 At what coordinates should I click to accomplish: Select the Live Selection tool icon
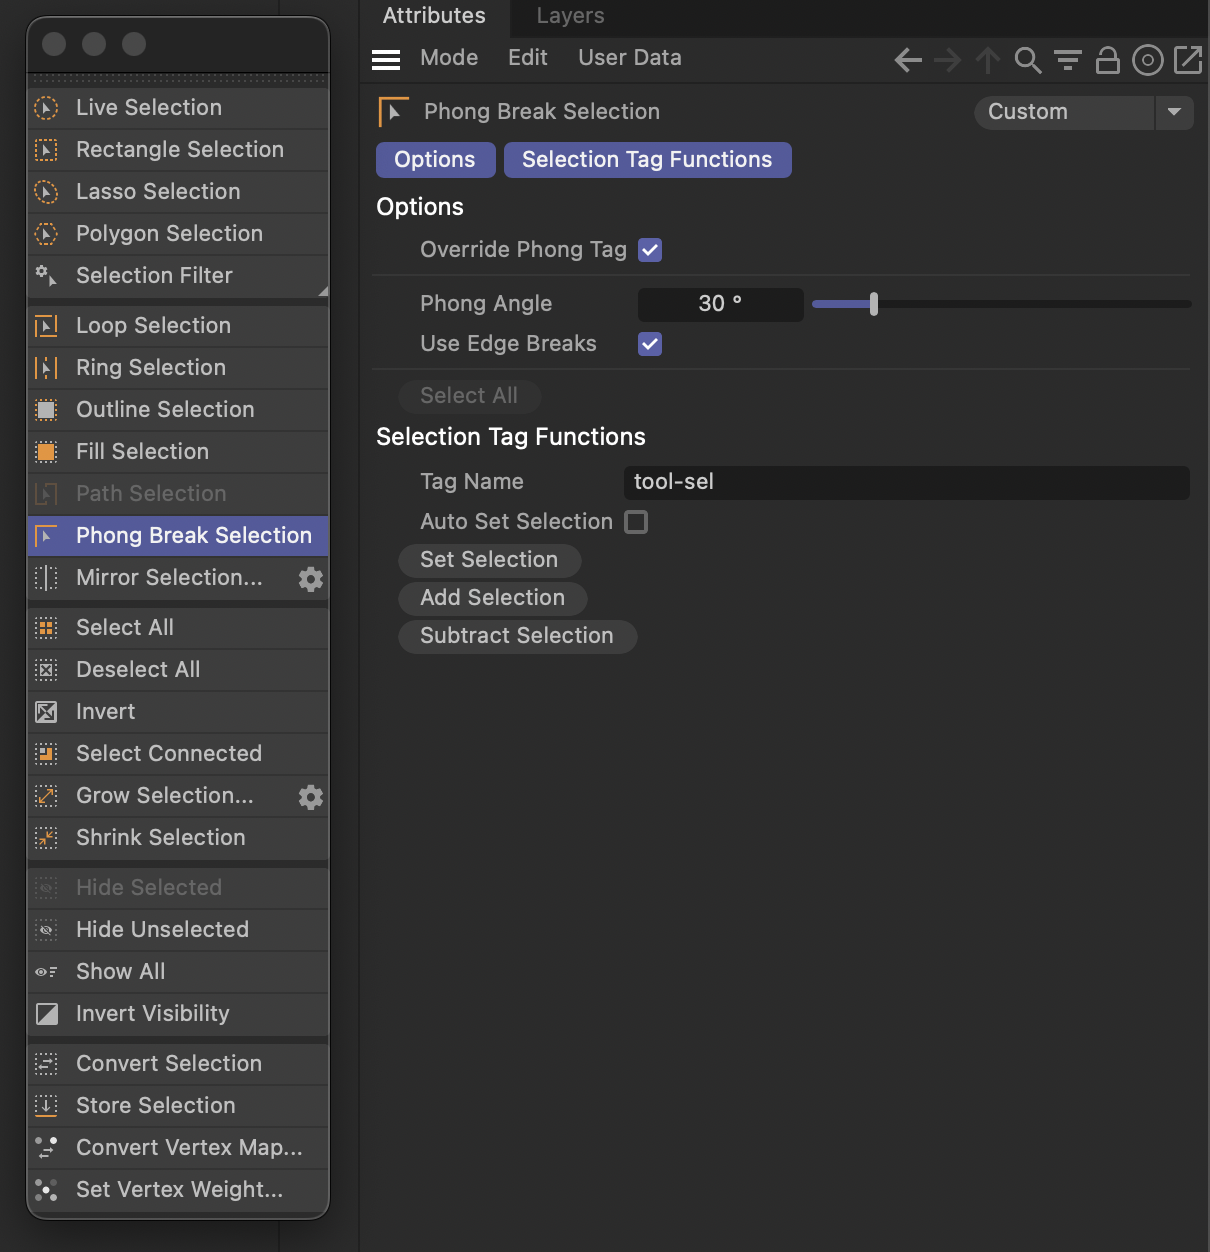pyautogui.click(x=46, y=108)
